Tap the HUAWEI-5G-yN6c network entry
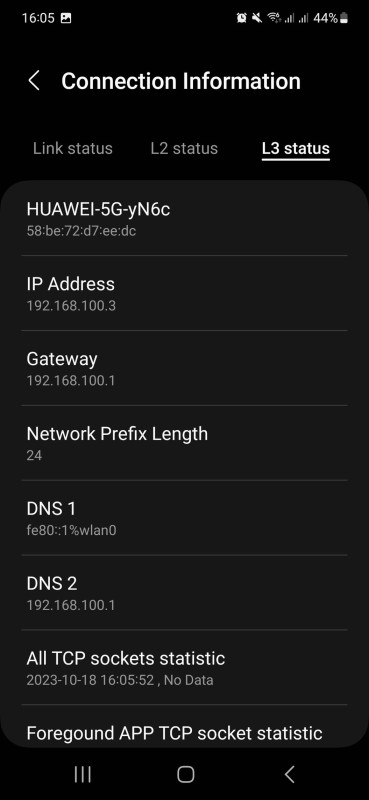 (x=184, y=218)
